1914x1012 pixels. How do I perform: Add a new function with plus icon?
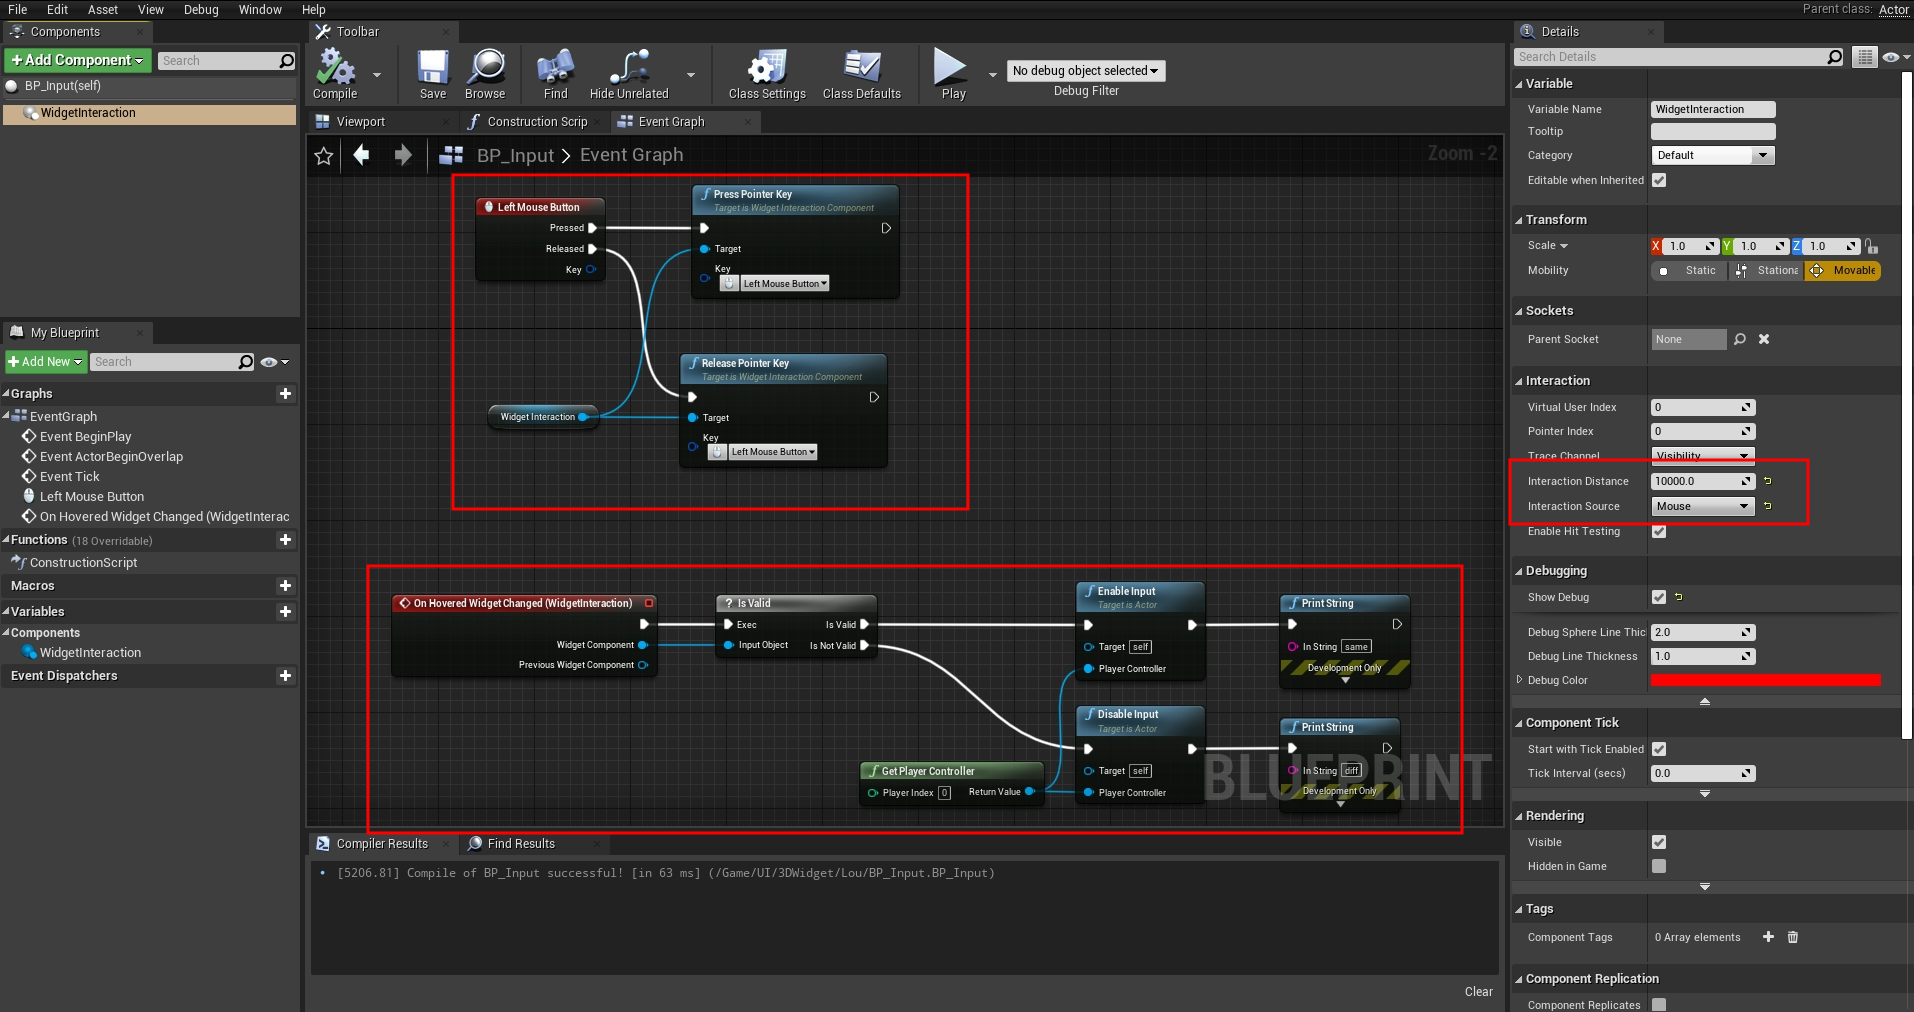click(286, 540)
